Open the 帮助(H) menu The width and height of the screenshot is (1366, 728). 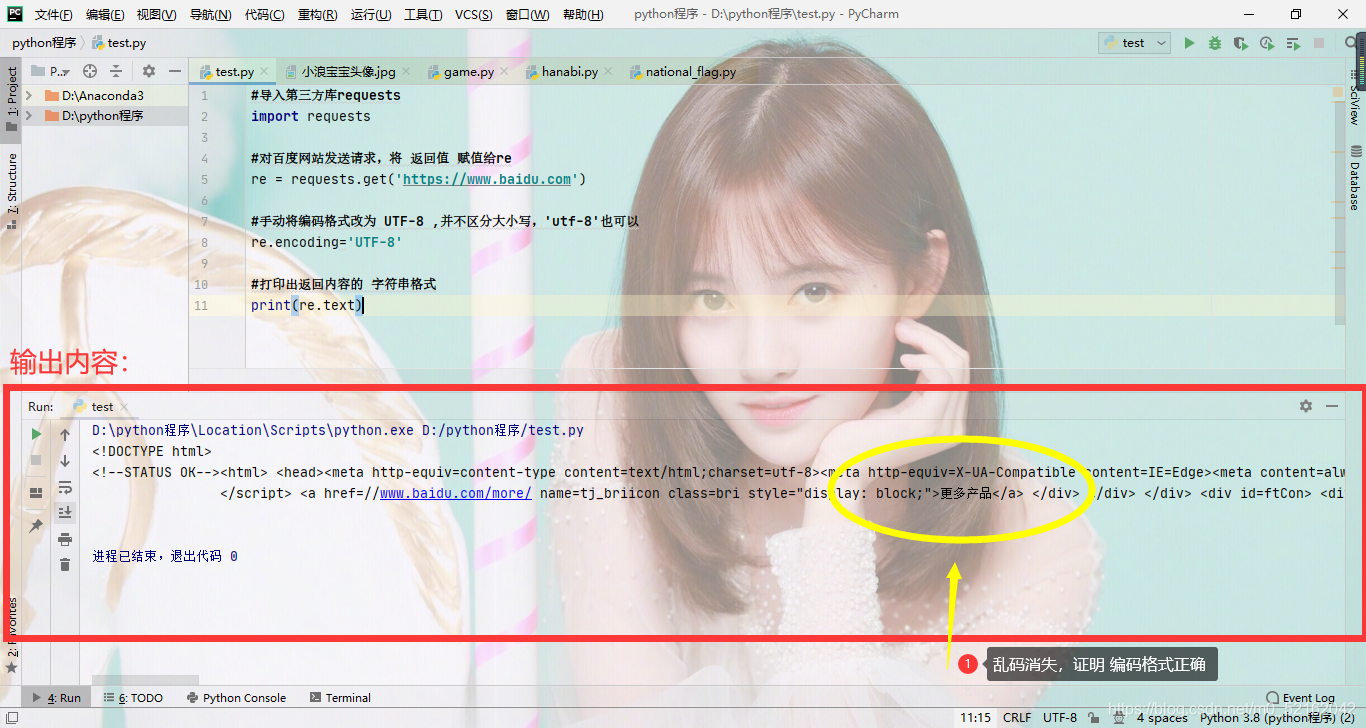583,15
